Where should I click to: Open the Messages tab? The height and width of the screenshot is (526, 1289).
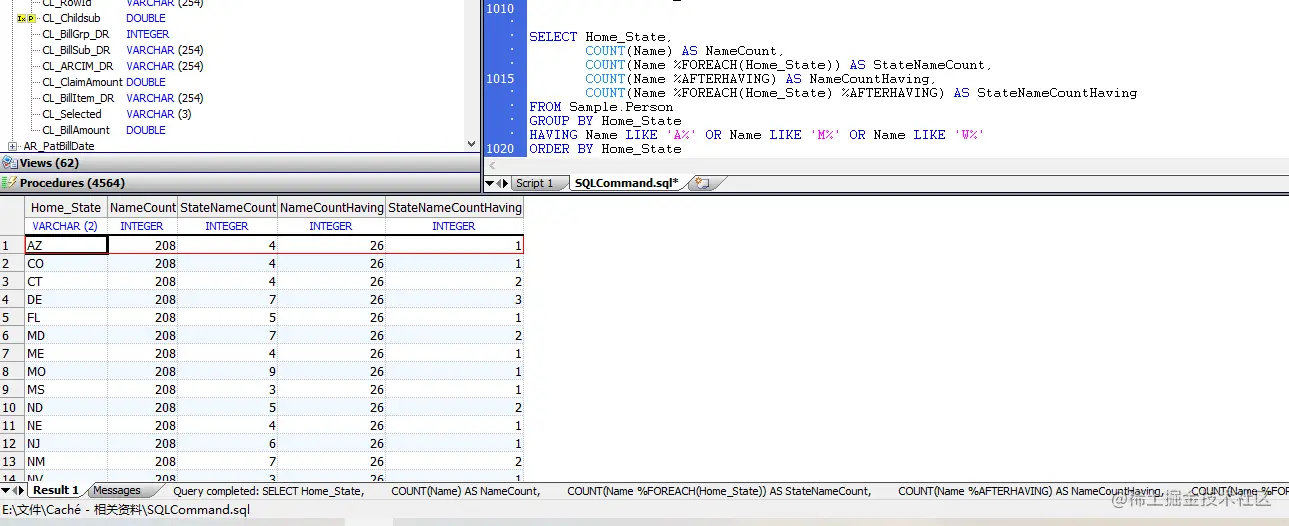[x=117, y=490]
